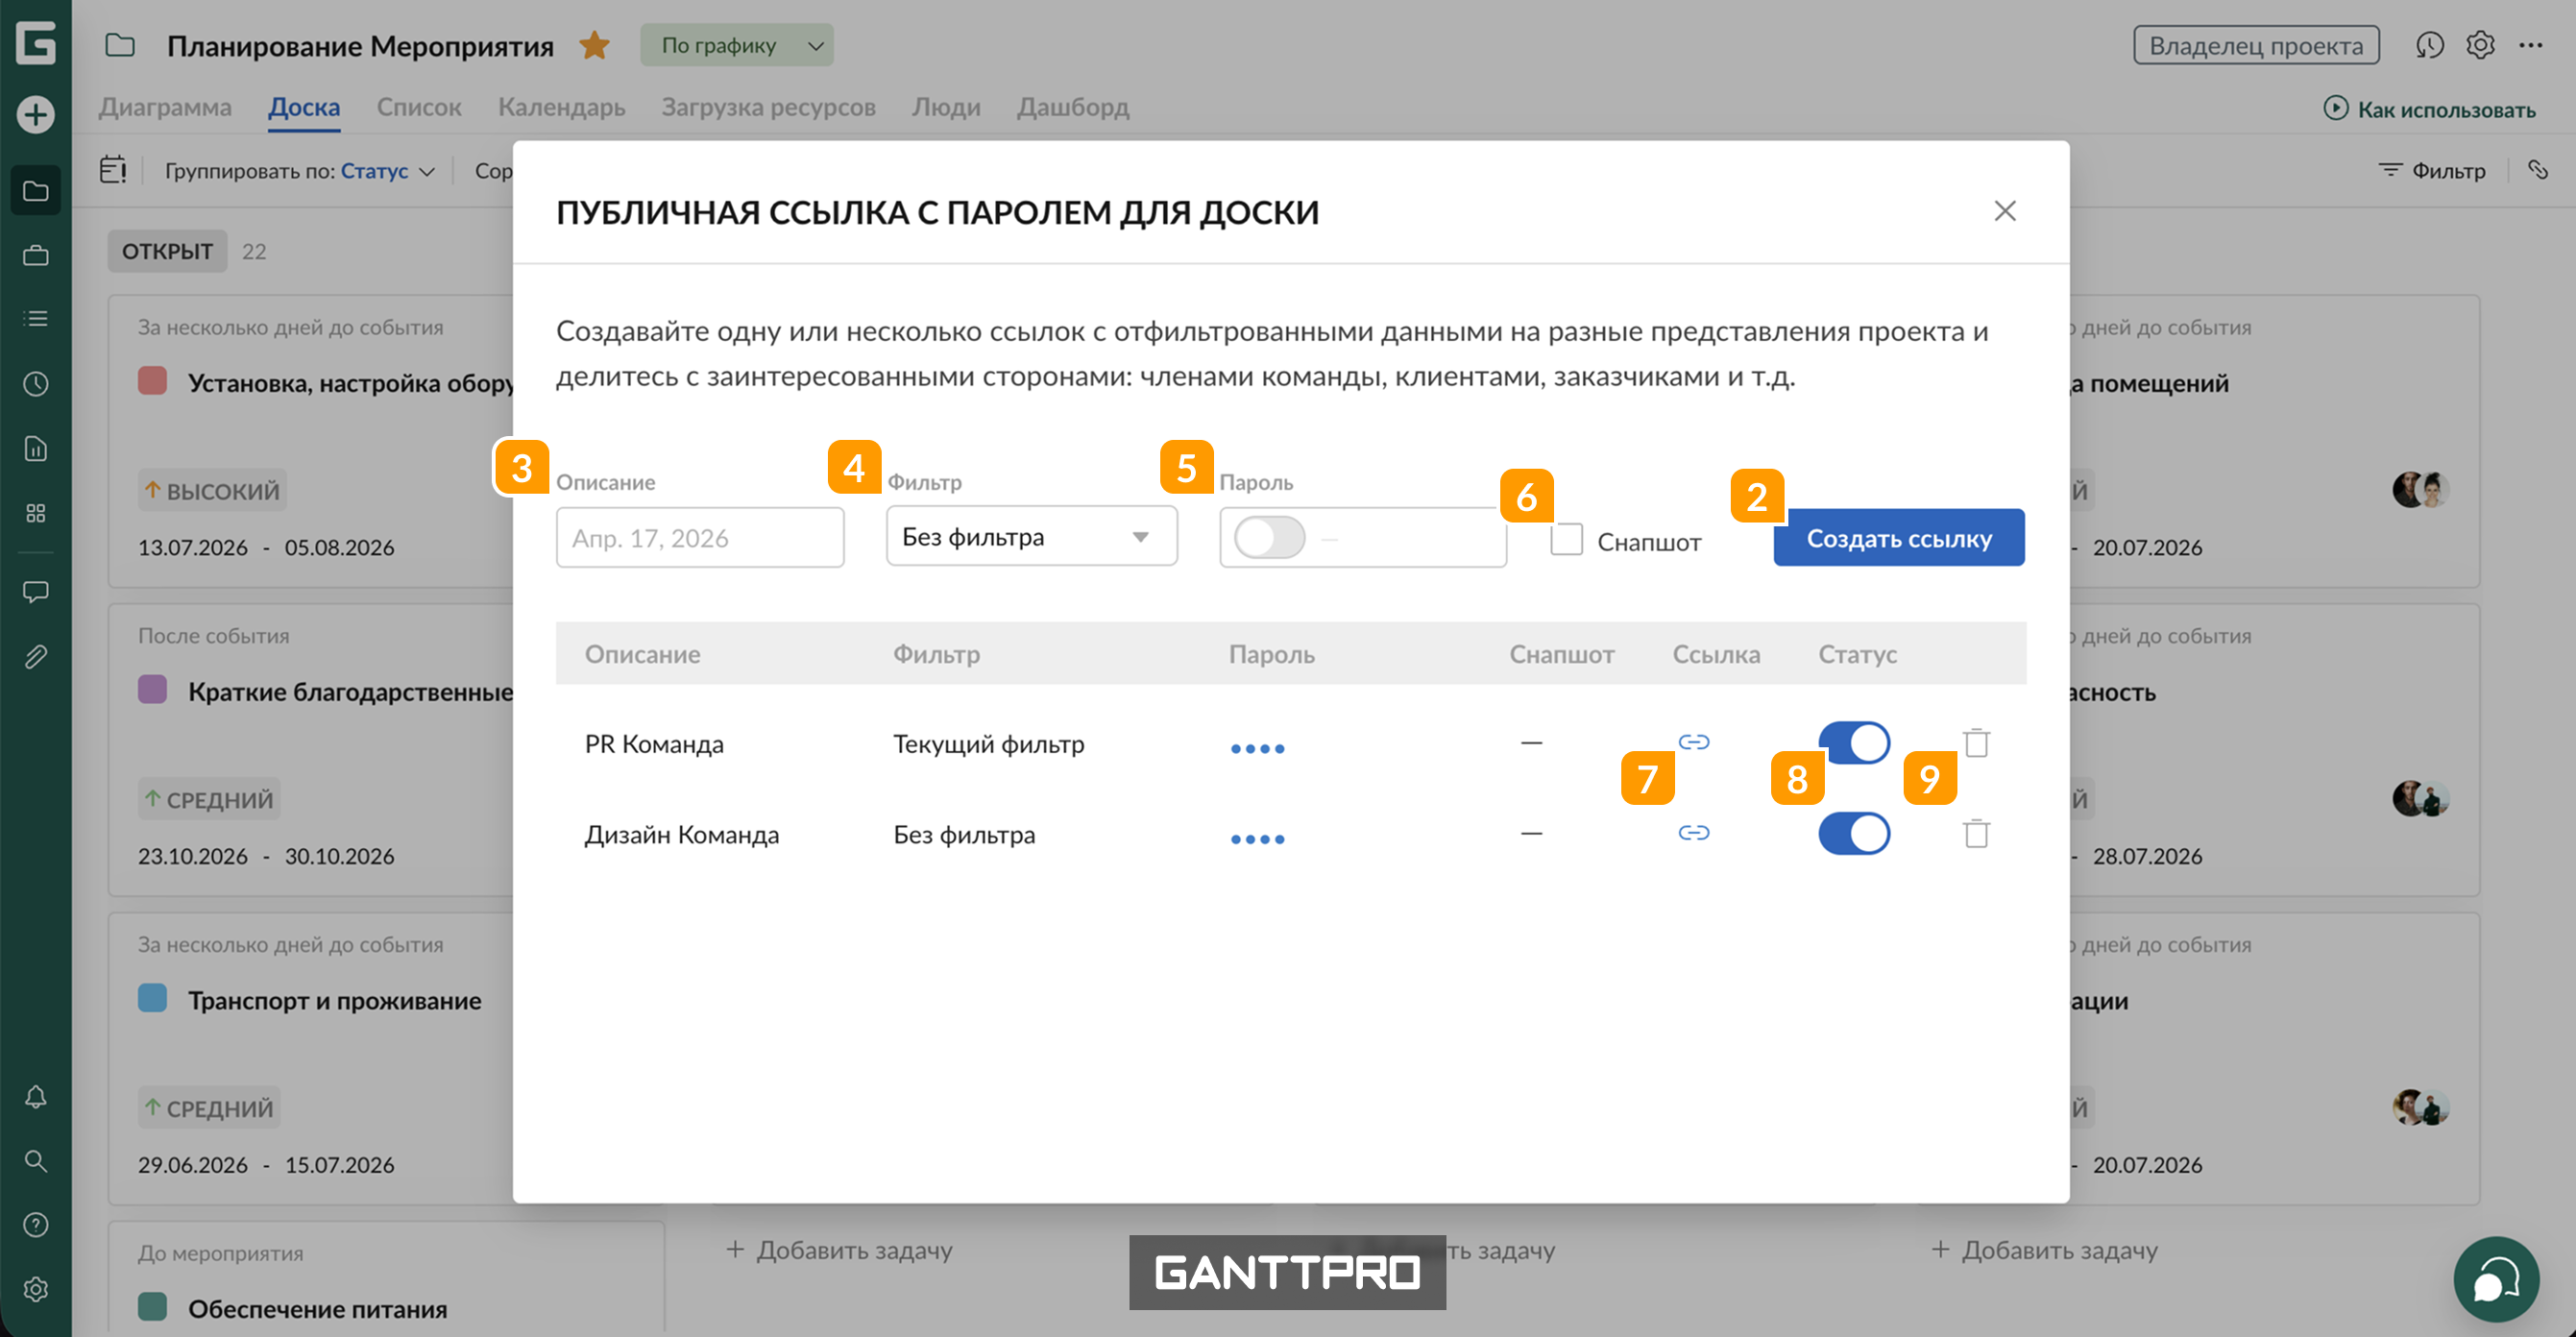
Task: Click the ОТКРЫТ column status label
Action: click(167, 251)
